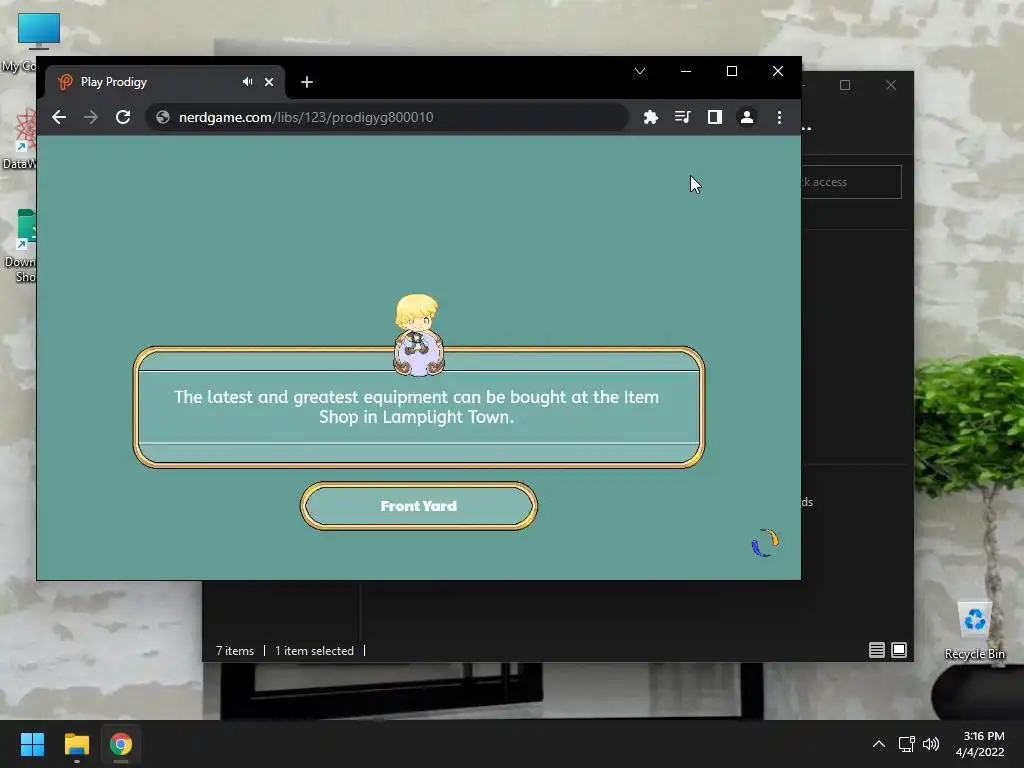Minimize the Chrome window
1024x768 pixels.
pos(686,71)
